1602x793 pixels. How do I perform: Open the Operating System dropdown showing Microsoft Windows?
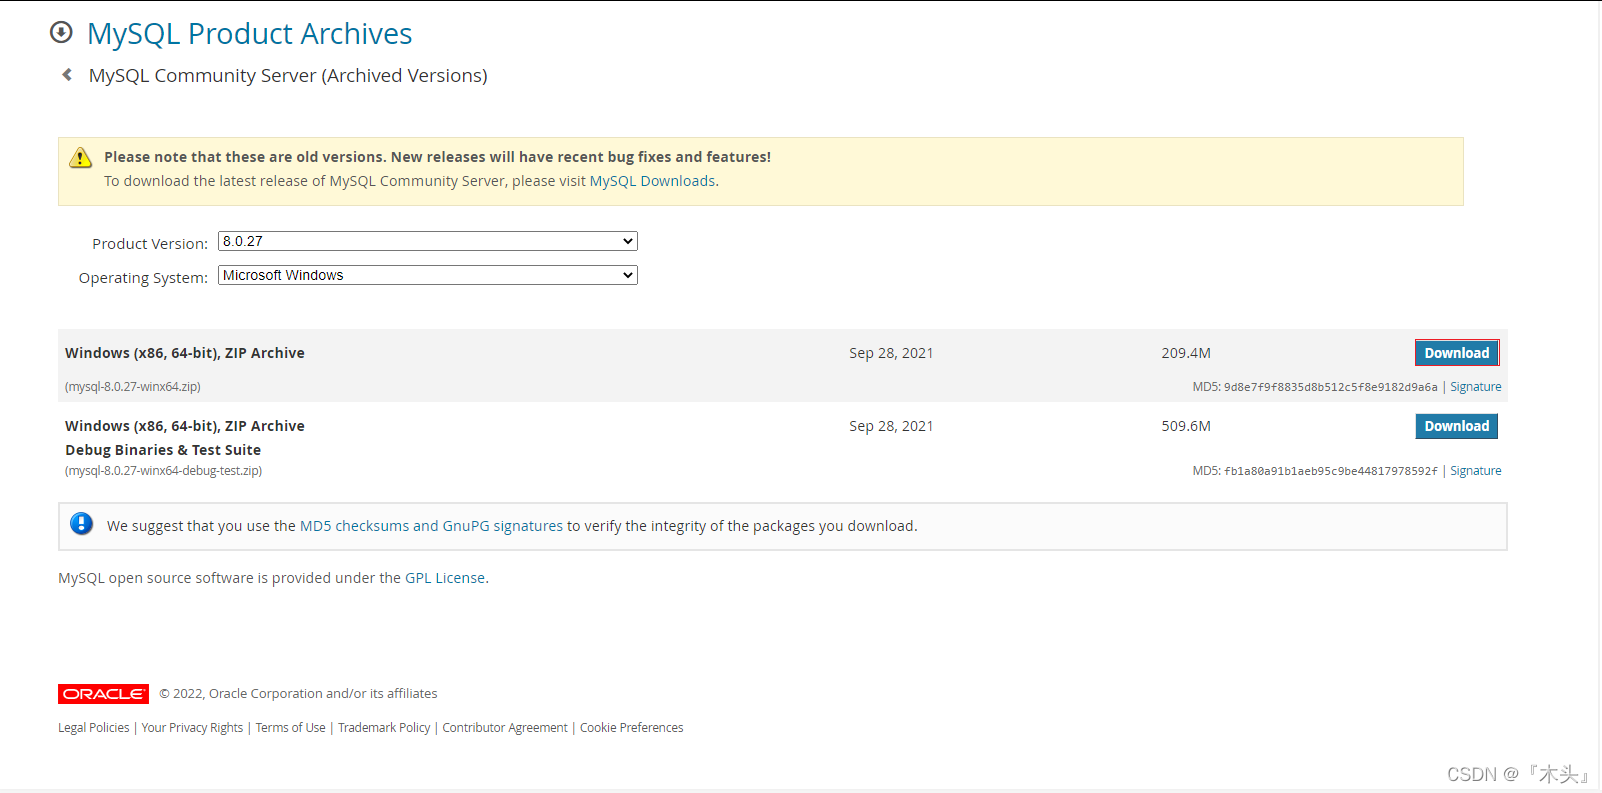[428, 275]
